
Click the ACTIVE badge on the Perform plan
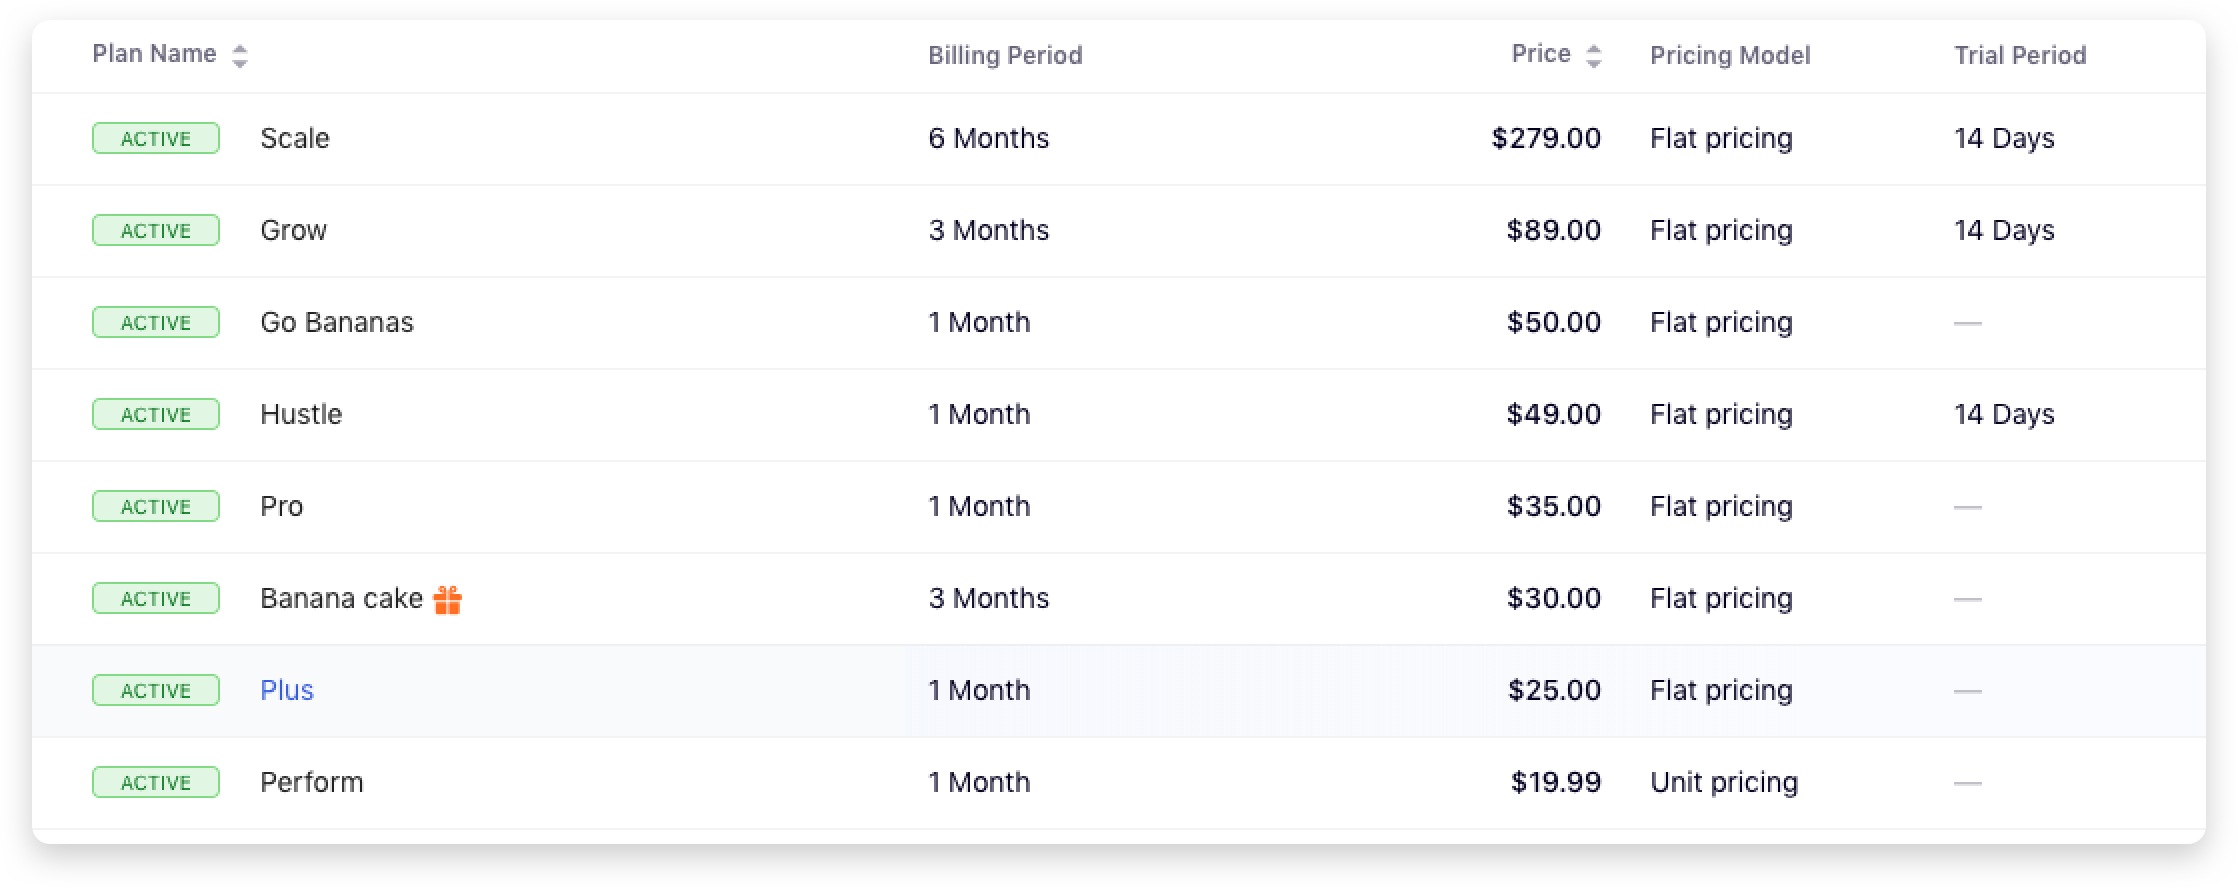pyautogui.click(x=155, y=782)
